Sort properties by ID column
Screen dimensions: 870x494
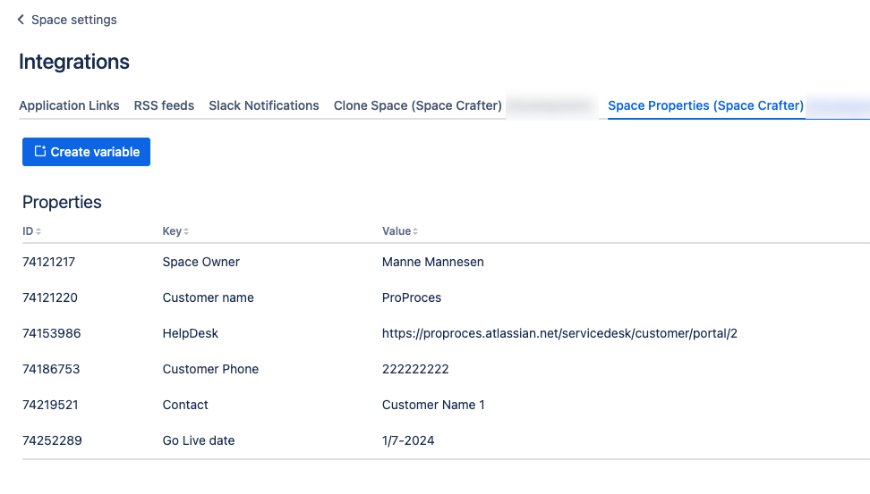click(32, 231)
